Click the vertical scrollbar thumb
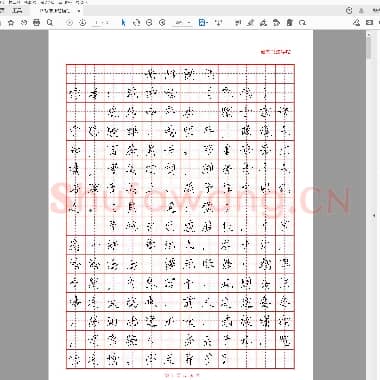The height and width of the screenshot is (380, 380). (369, 47)
